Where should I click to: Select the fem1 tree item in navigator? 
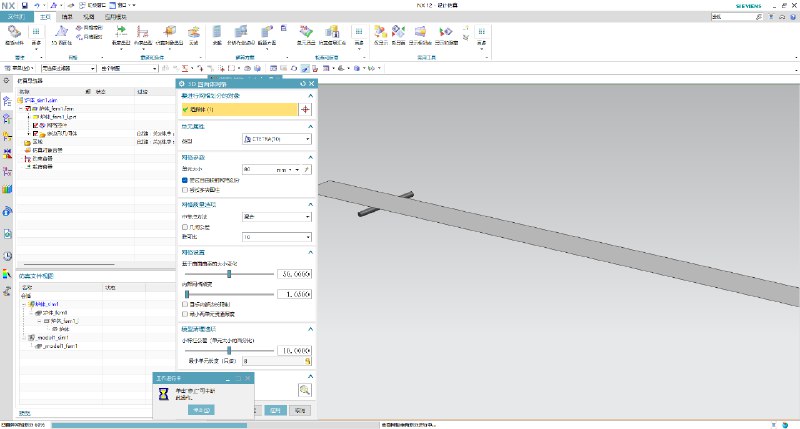point(56,109)
